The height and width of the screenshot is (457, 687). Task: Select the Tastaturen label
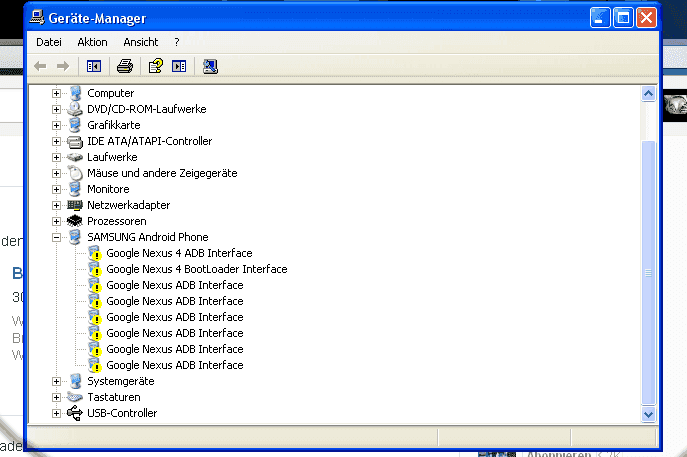tap(114, 397)
